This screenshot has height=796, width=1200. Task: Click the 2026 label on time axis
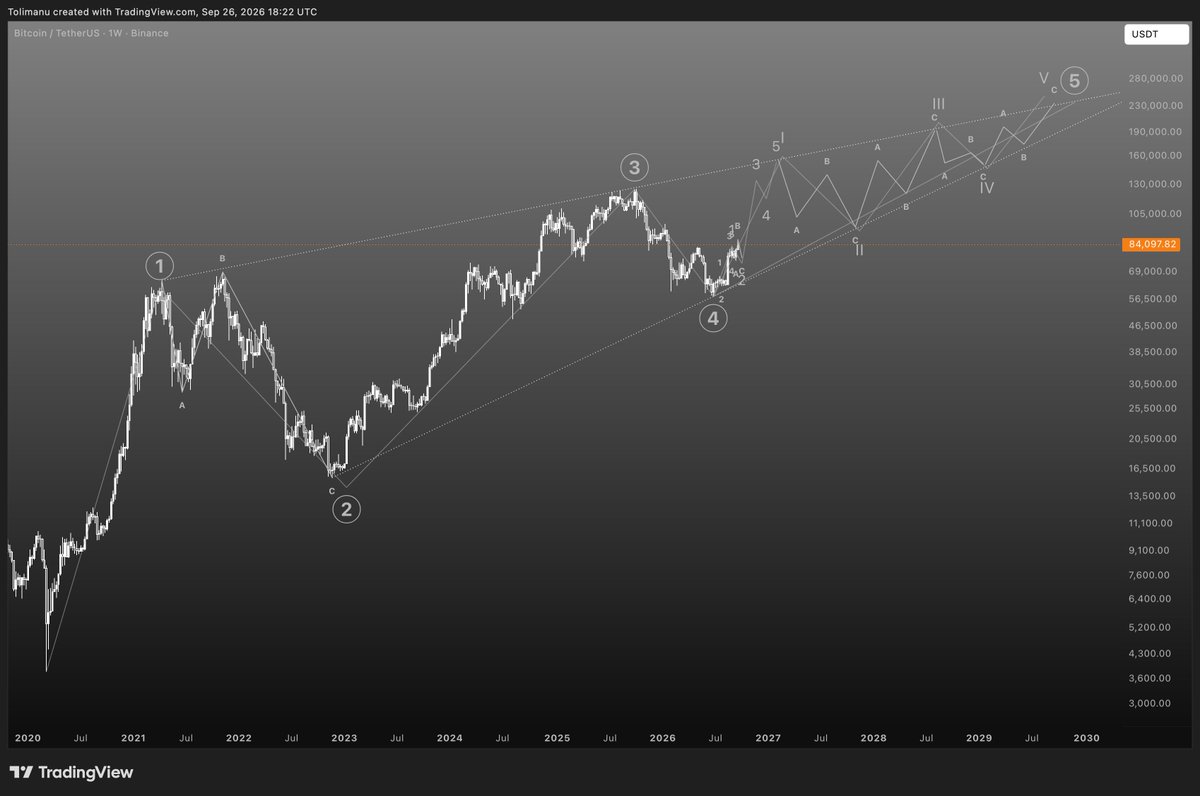[x=662, y=738]
